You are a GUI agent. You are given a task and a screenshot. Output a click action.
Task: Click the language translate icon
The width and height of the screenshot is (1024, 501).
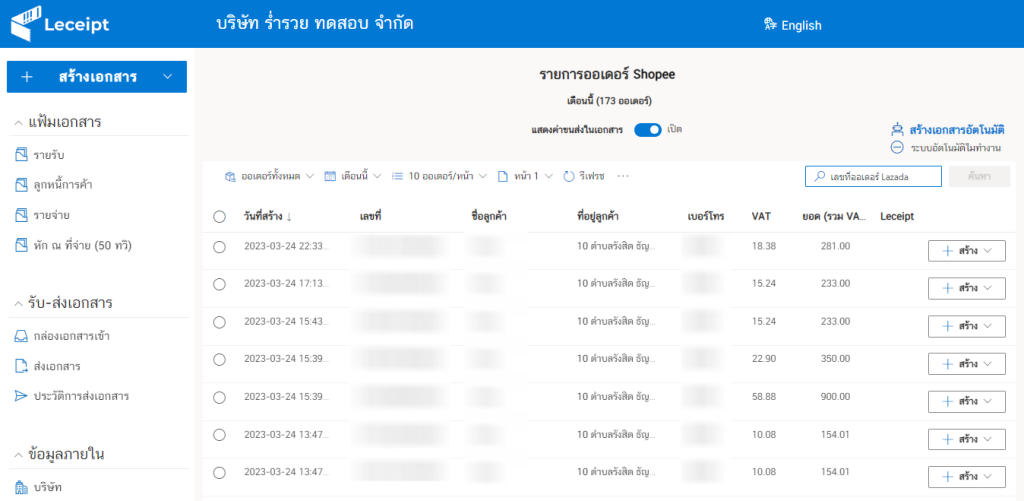[x=770, y=25]
